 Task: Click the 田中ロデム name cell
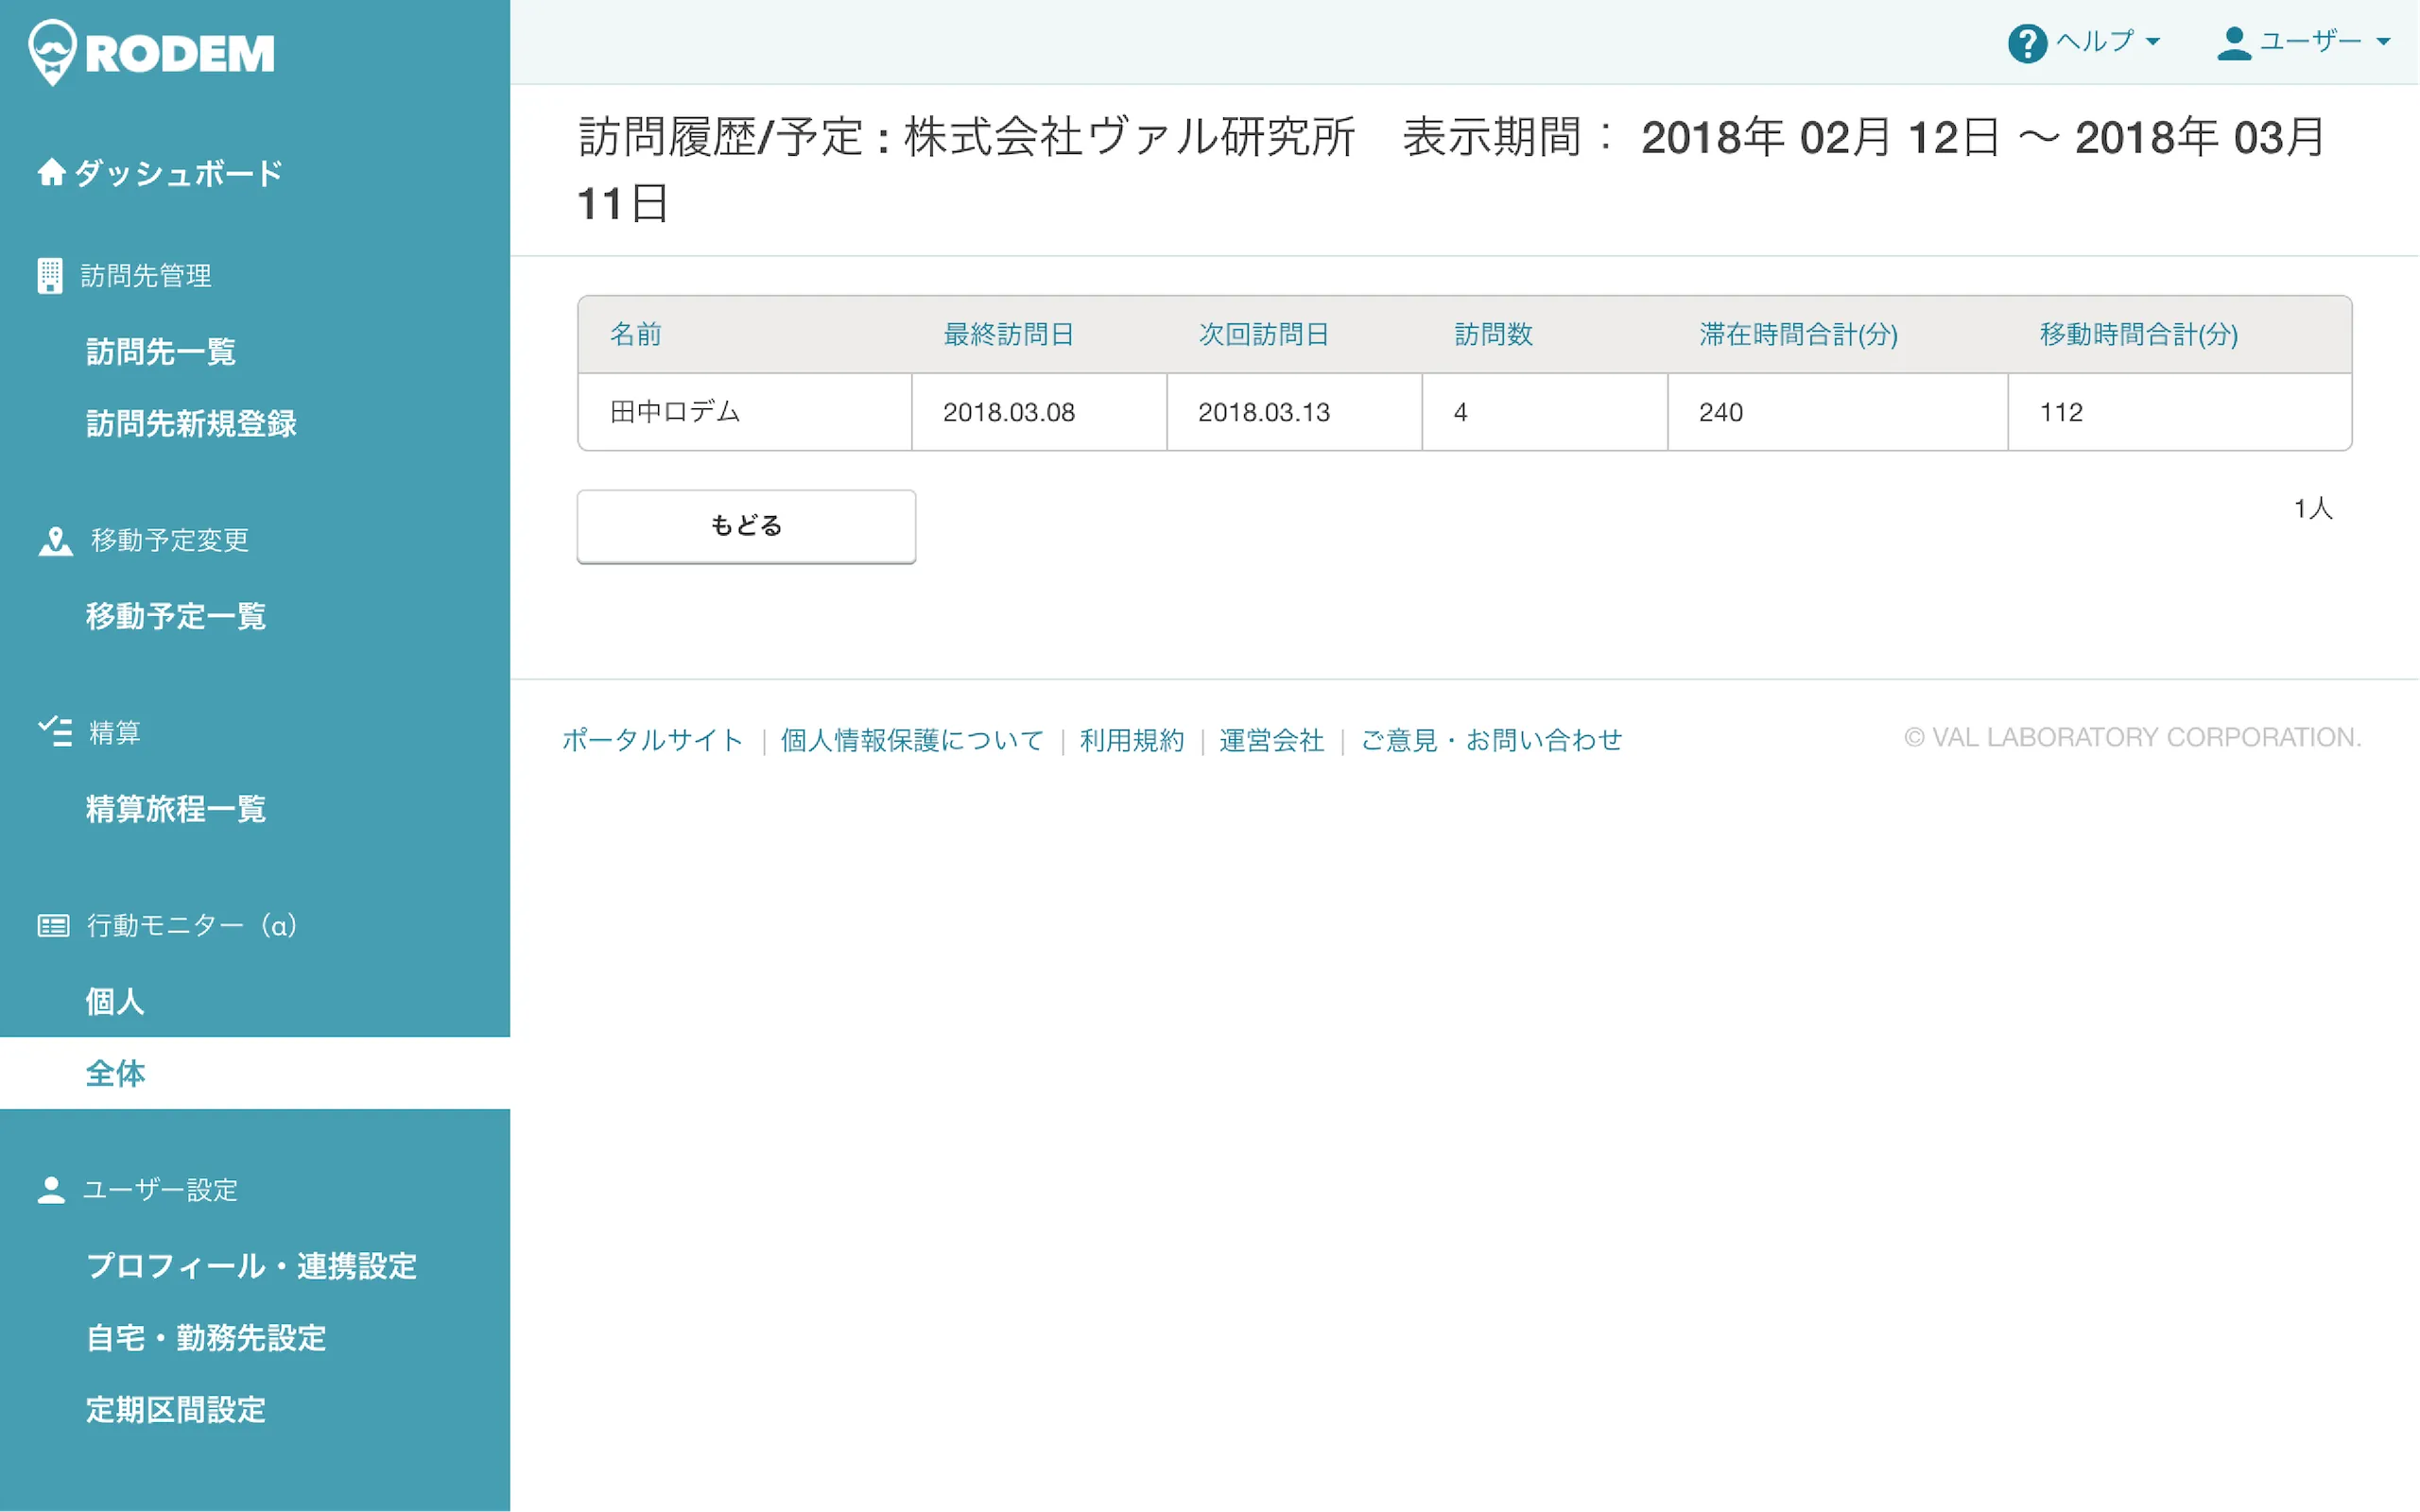675,412
